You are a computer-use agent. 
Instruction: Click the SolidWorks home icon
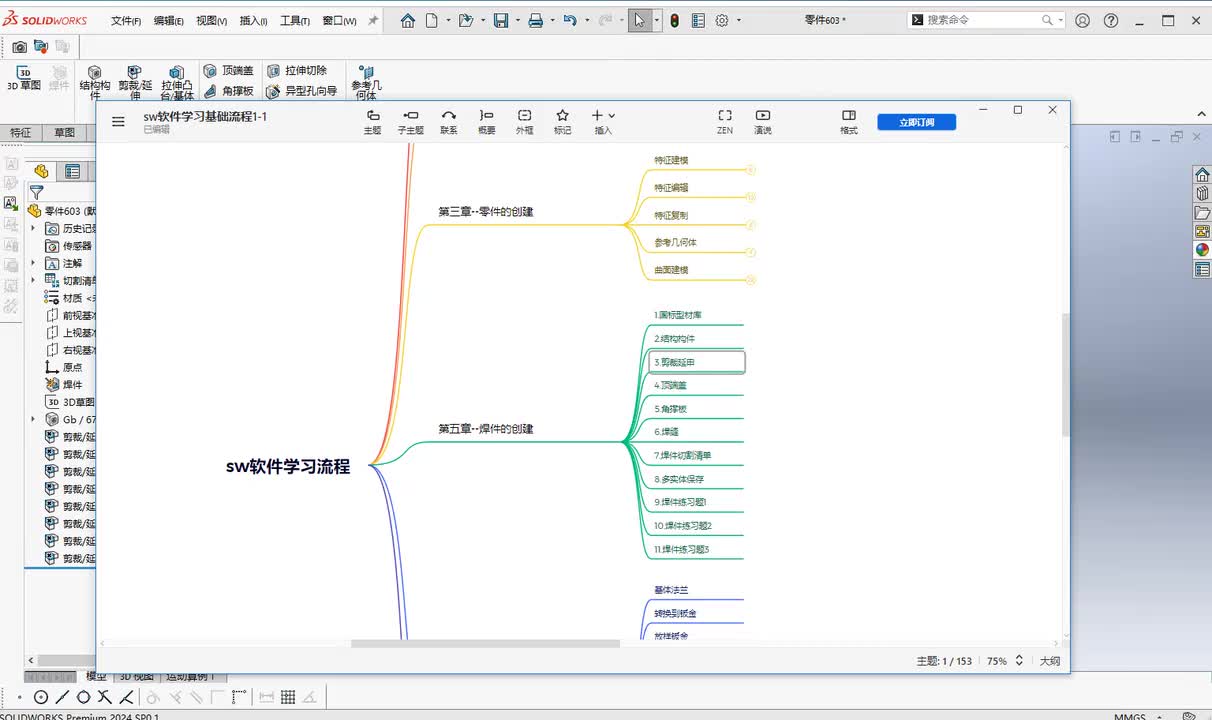tap(408, 20)
